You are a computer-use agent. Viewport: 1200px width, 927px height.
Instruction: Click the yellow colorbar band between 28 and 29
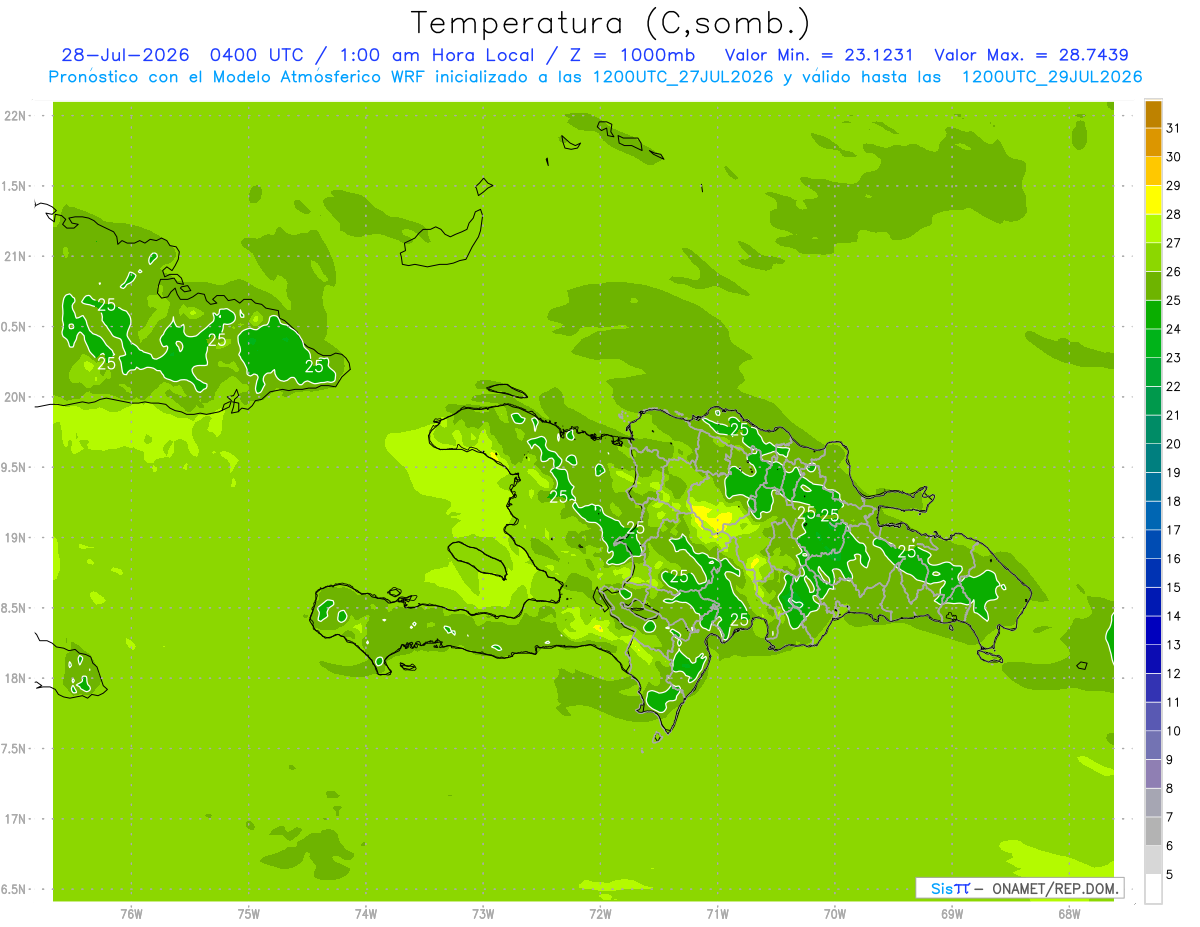1153,200
